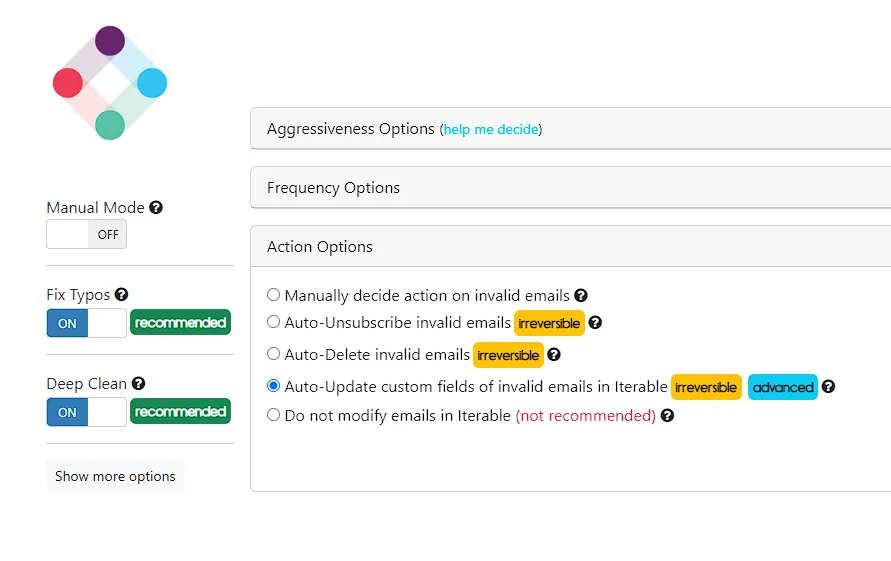This screenshot has height=561, width=891.
Task: Open the Deep Clean help icon
Action: pyautogui.click(x=139, y=384)
